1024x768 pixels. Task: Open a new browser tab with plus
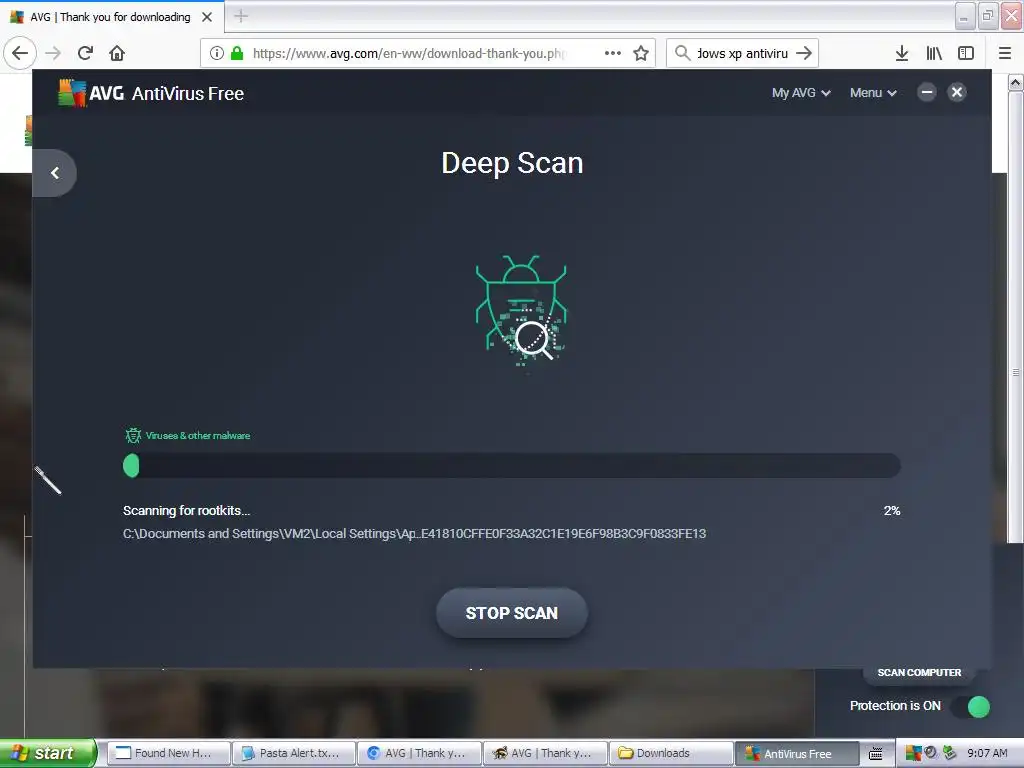[x=241, y=16]
